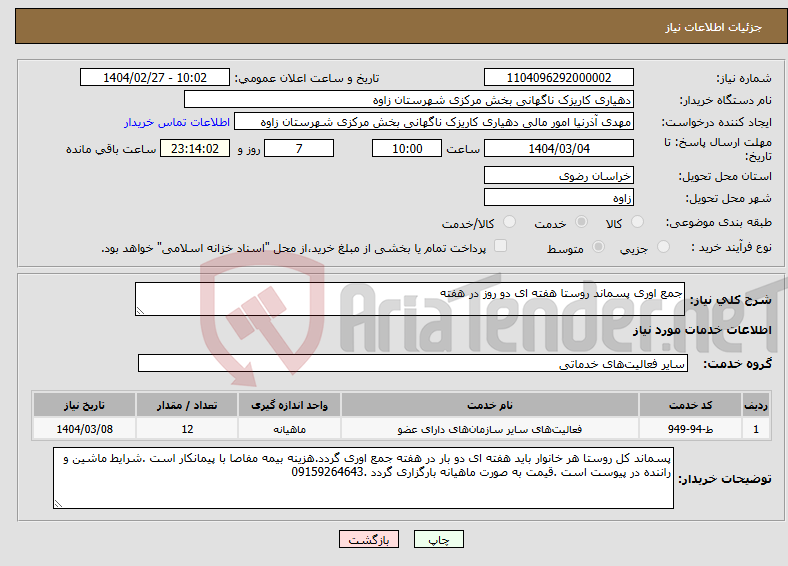Click the request creator name field
Image resolution: width=788 pixels, height=566 pixels.
(x=434, y=122)
